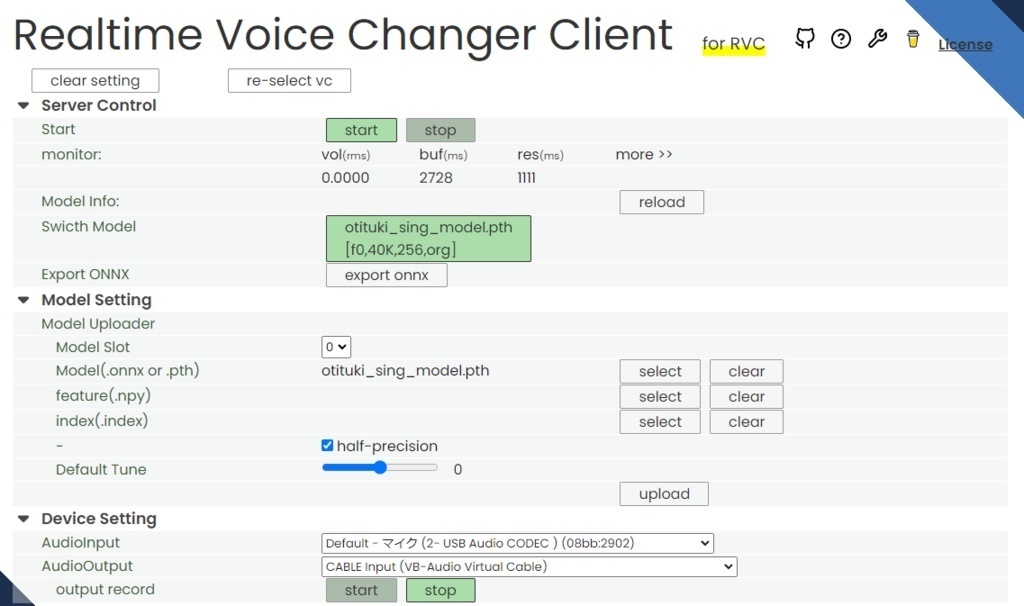This screenshot has width=1024, height=606.
Task: Open the GitHub repository icon
Action: pos(805,39)
